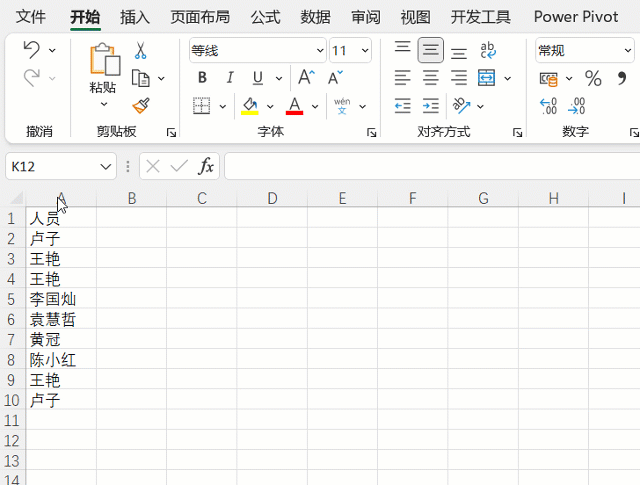Screen dimensions: 640x485
Task: Open the 字体 group dialog launcher
Action: pos(372,132)
